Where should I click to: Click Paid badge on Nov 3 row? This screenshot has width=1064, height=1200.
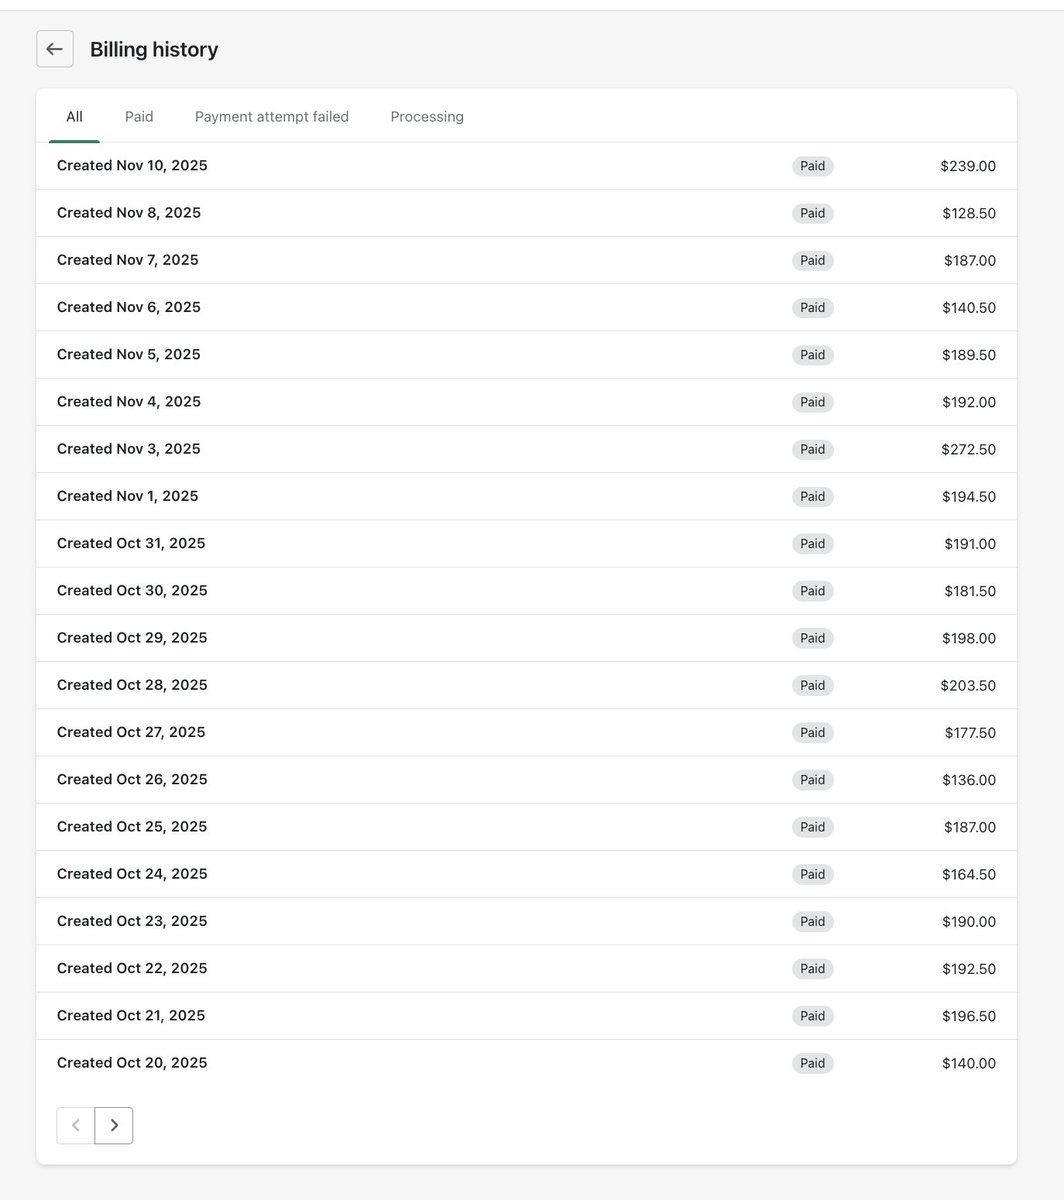point(813,449)
